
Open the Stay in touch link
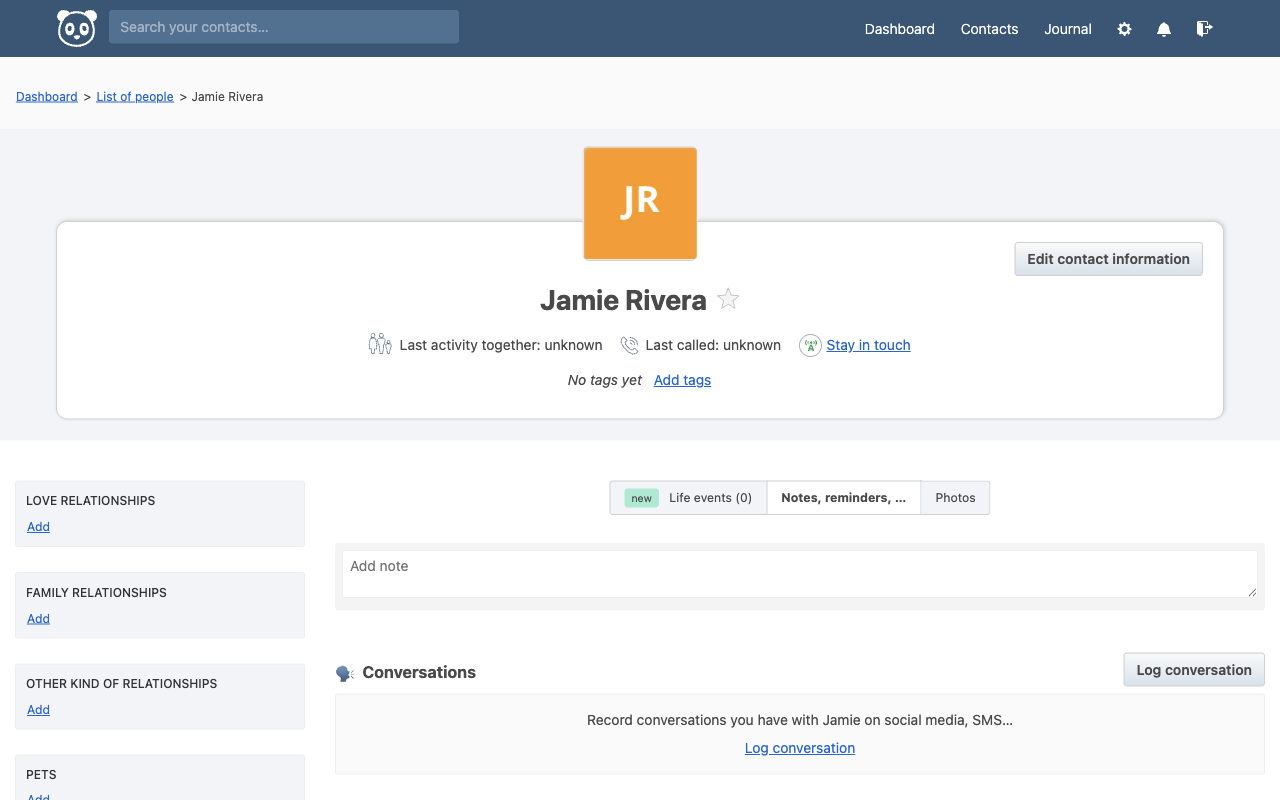coord(868,345)
